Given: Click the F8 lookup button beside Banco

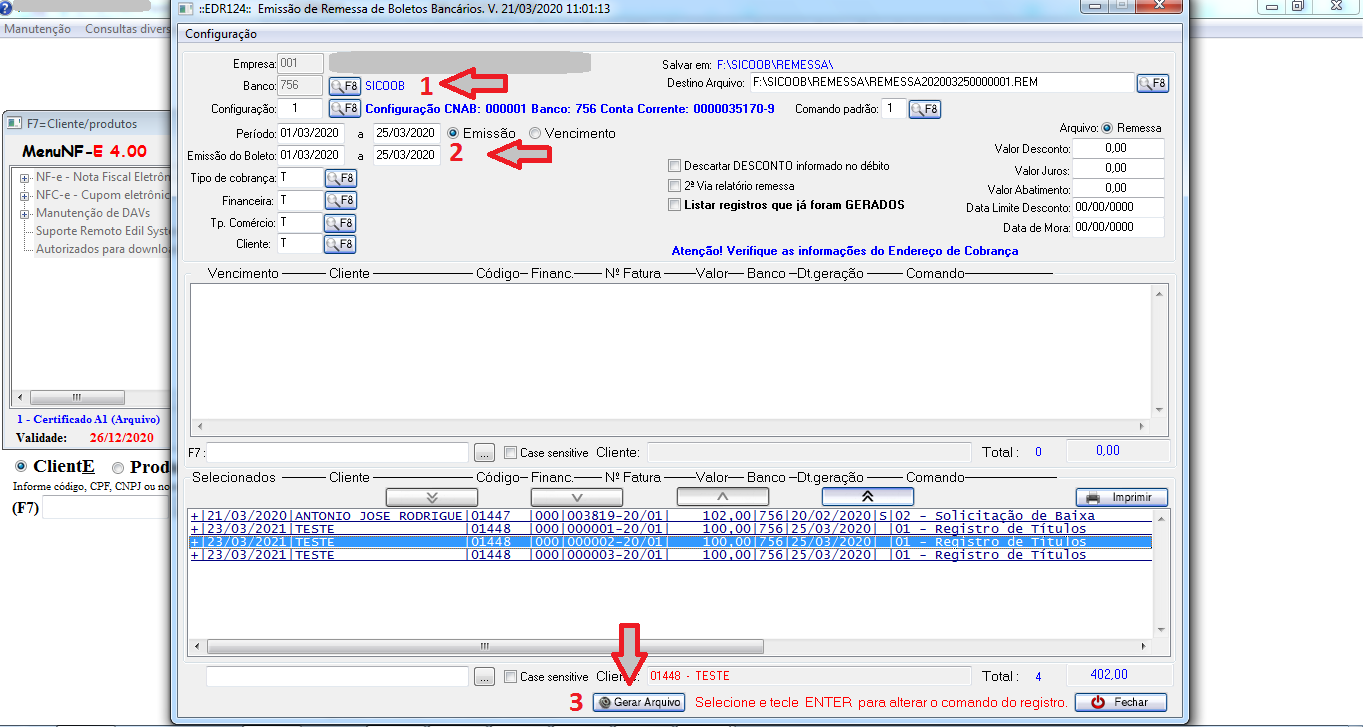Looking at the screenshot, I should 344,86.
